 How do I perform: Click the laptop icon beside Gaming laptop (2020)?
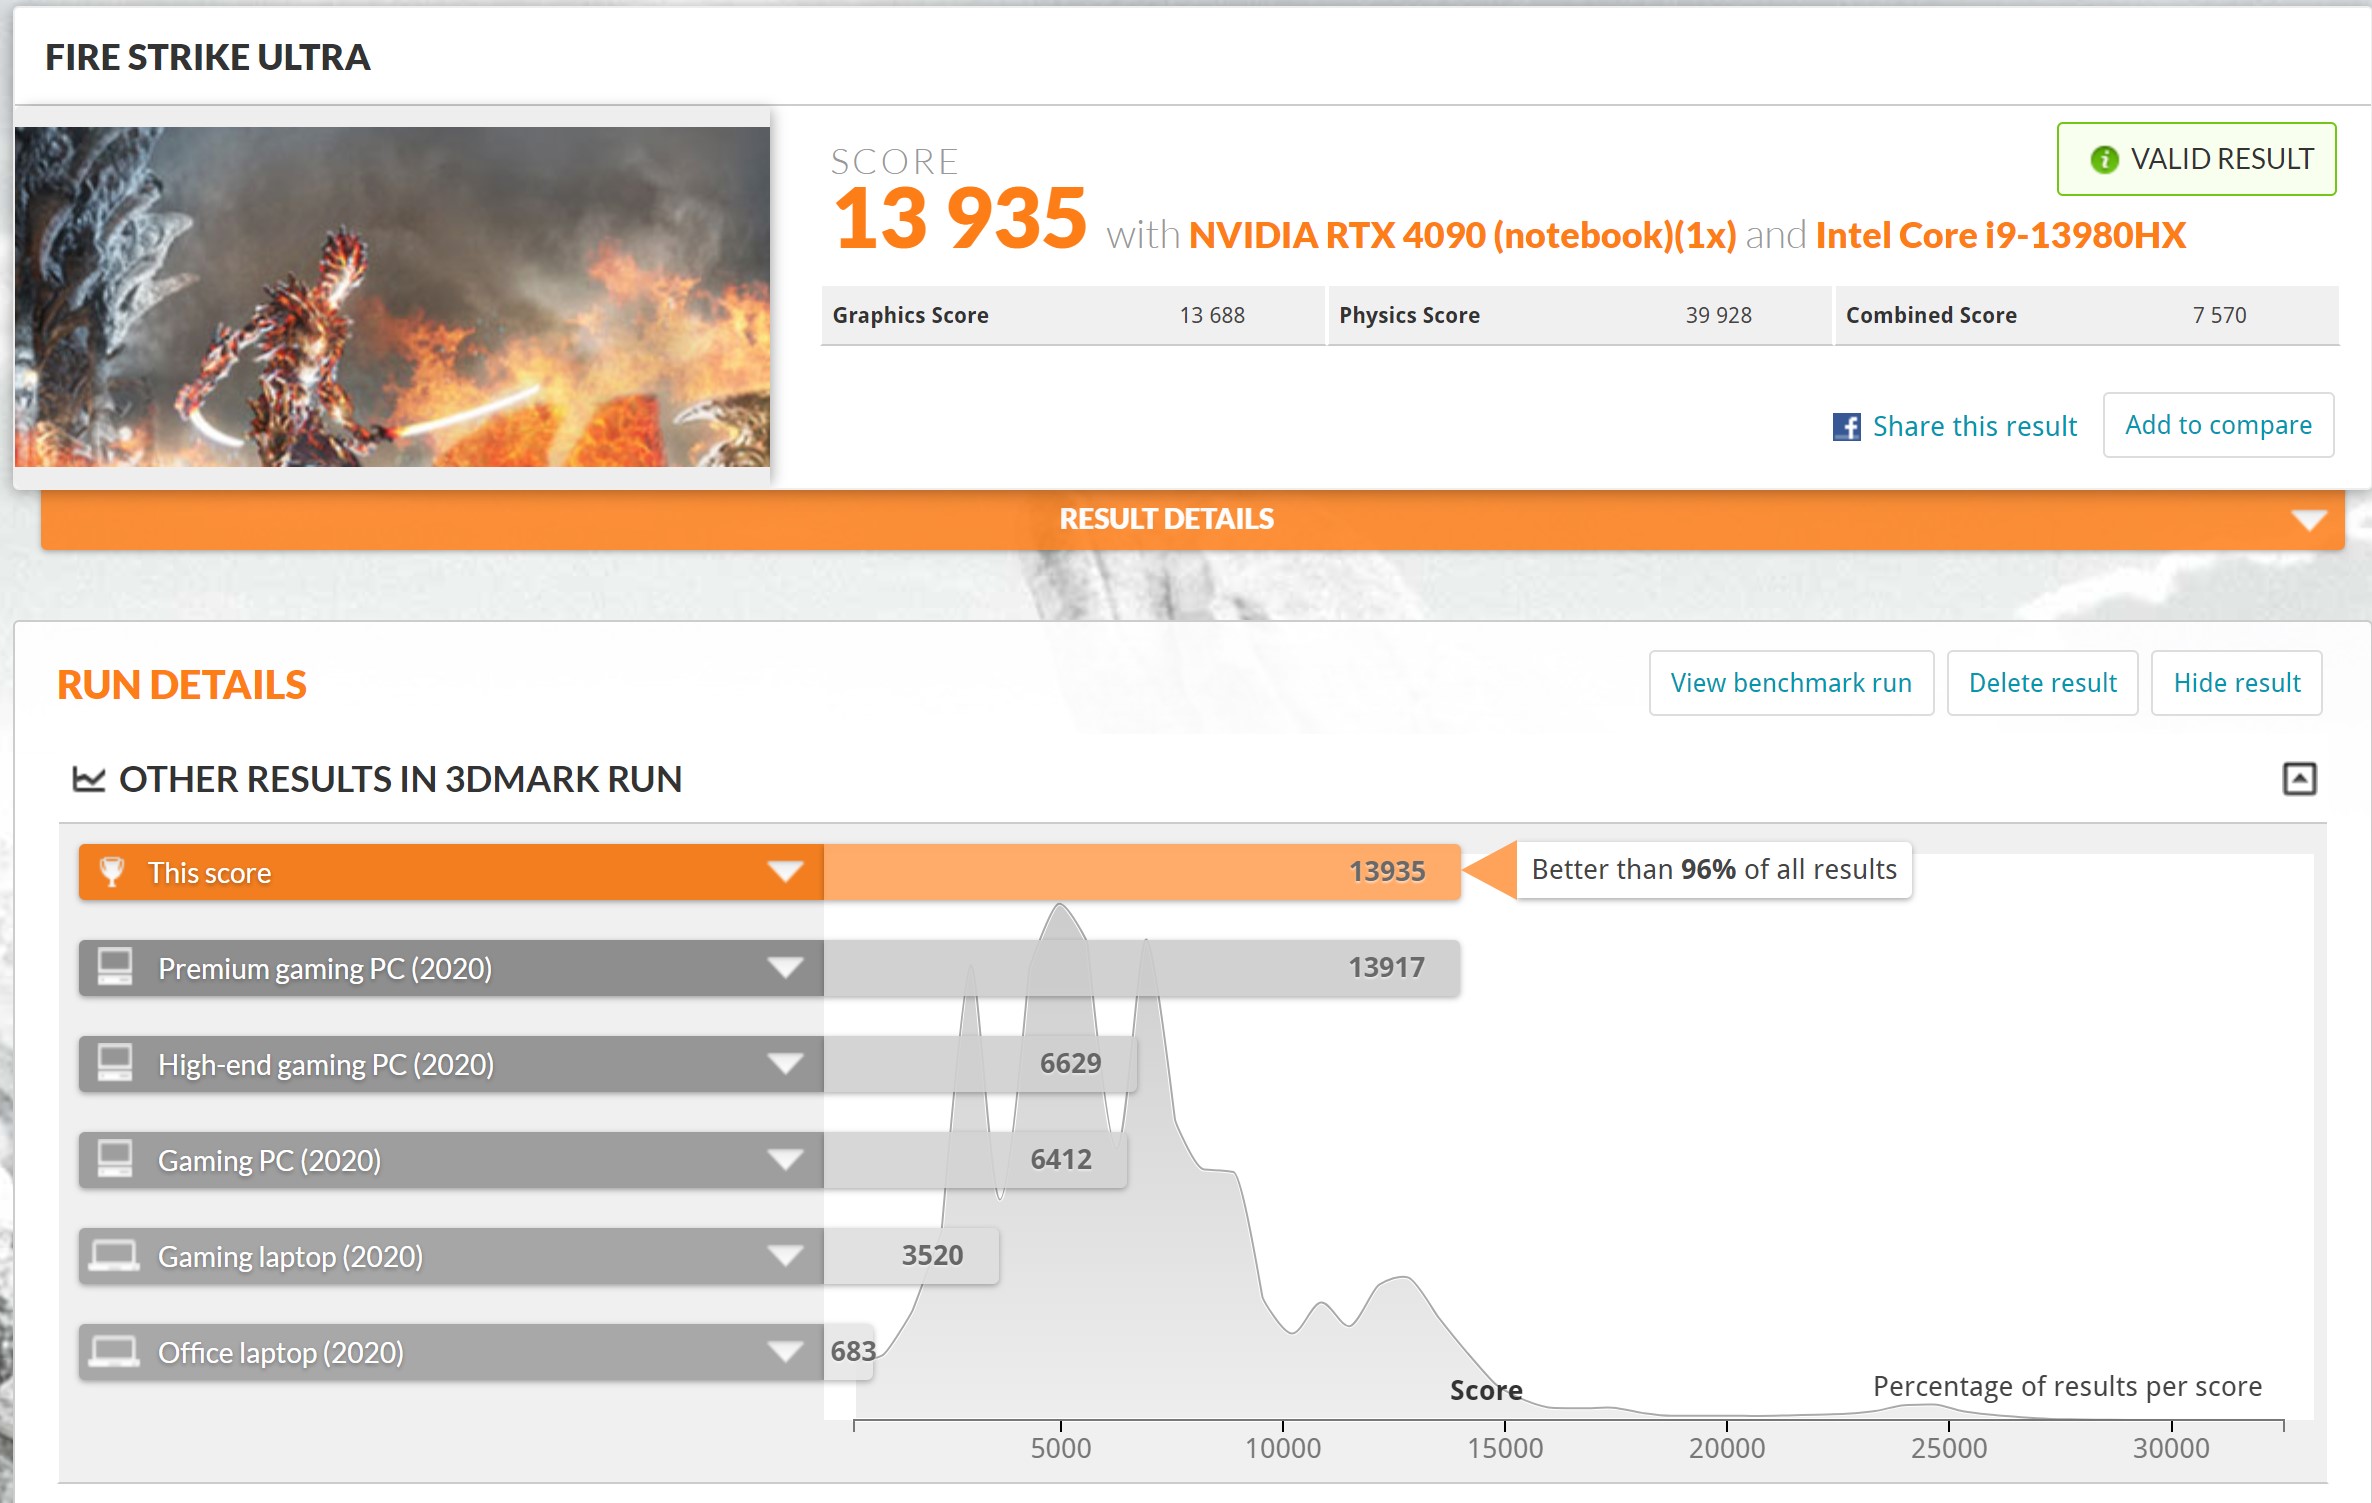coord(114,1255)
